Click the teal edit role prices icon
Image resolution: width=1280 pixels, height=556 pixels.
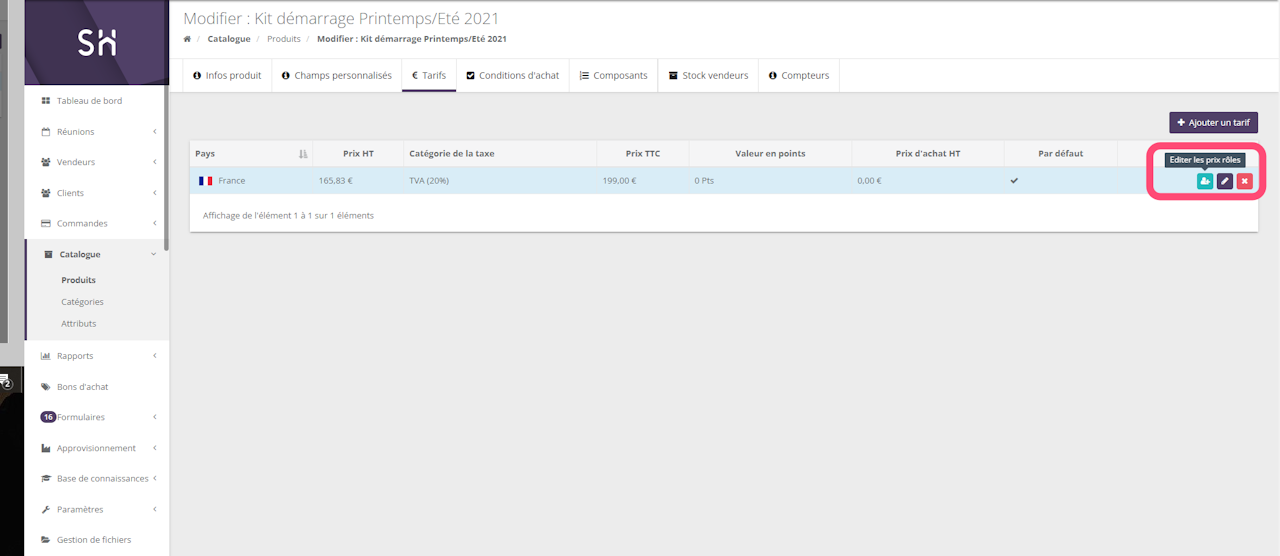pos(1205,181)
